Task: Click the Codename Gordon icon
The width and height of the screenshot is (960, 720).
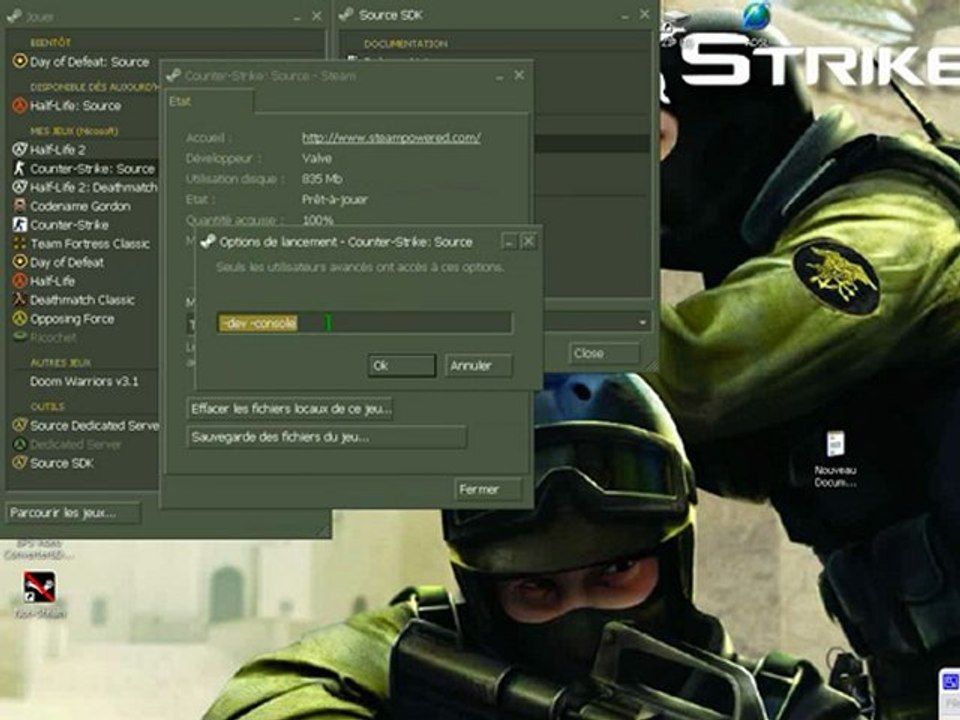Action: click(20, 206)
